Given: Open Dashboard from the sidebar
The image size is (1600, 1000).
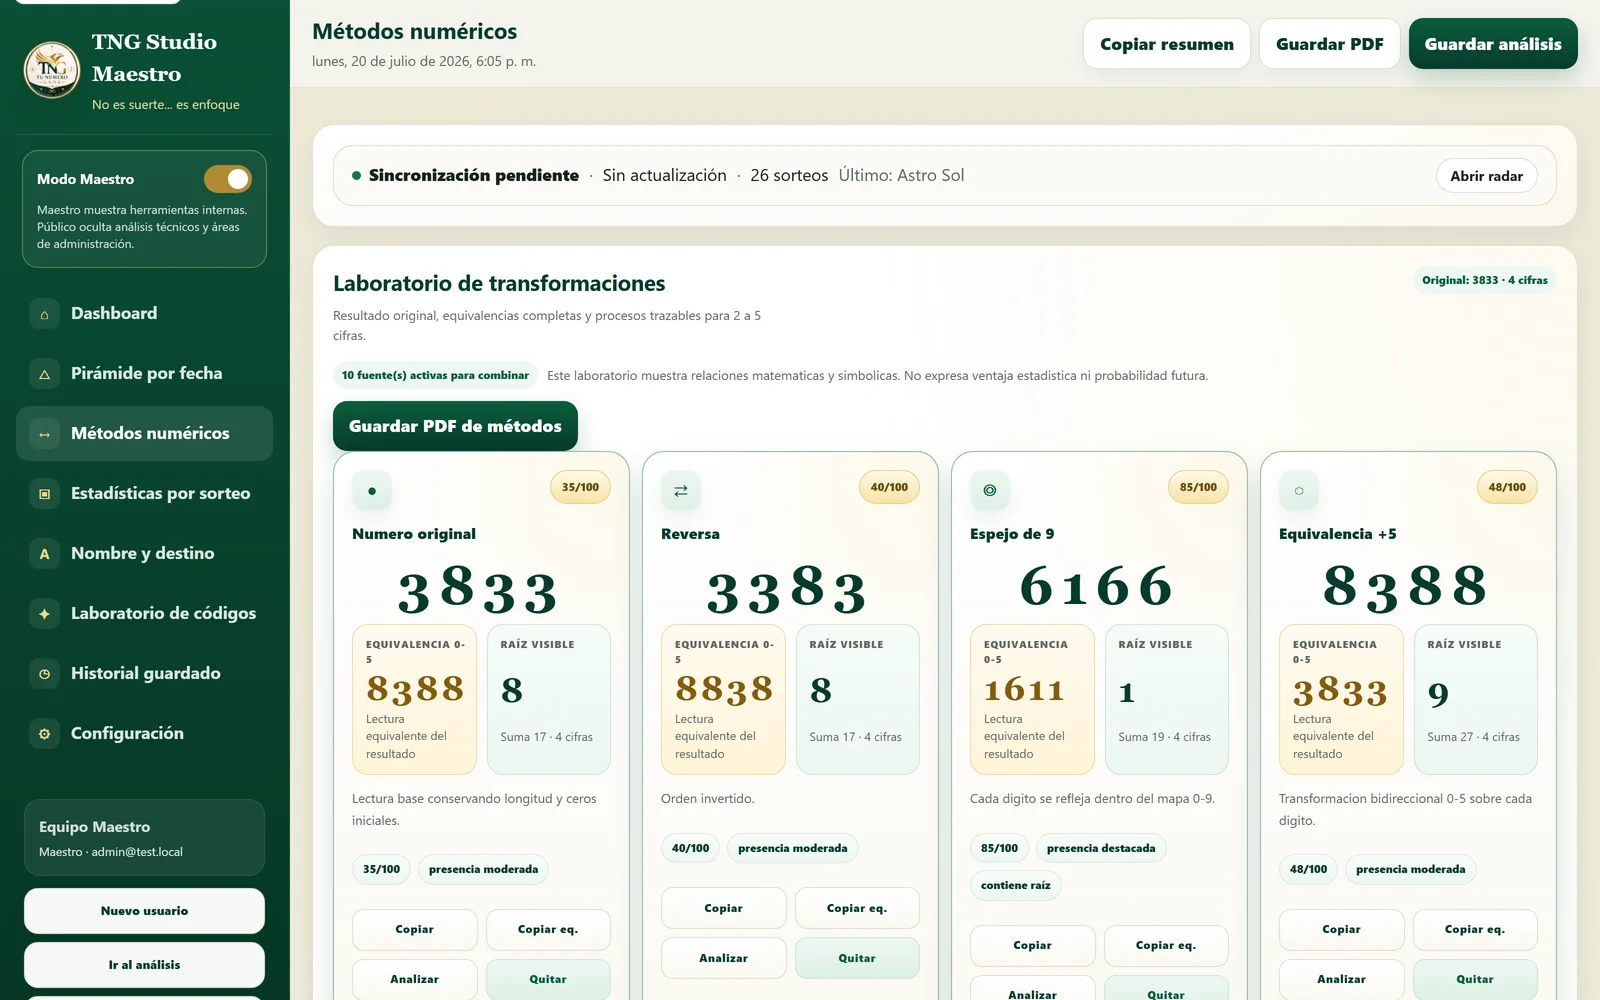Looking at the screenshot, I should 144,314.
